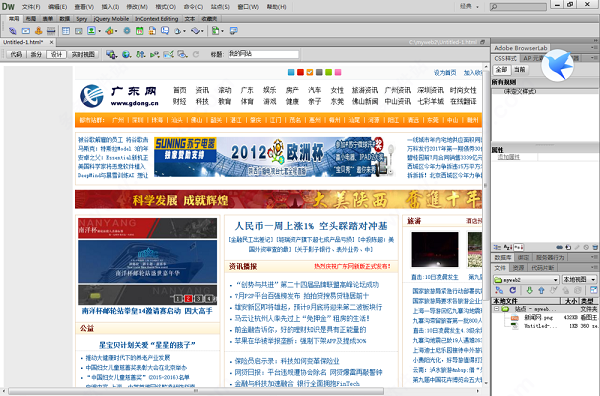Create new CSS rule icon
This screenshot has width=600, height=396.
click(x=568, y=248)
